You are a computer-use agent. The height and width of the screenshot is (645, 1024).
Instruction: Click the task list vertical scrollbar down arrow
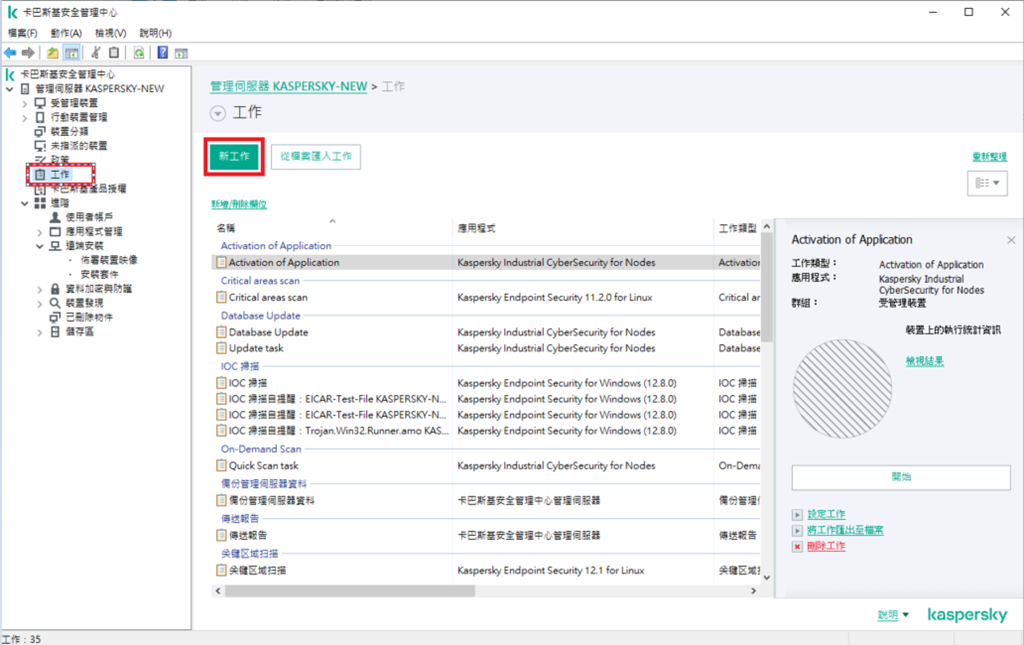[766, 576]
